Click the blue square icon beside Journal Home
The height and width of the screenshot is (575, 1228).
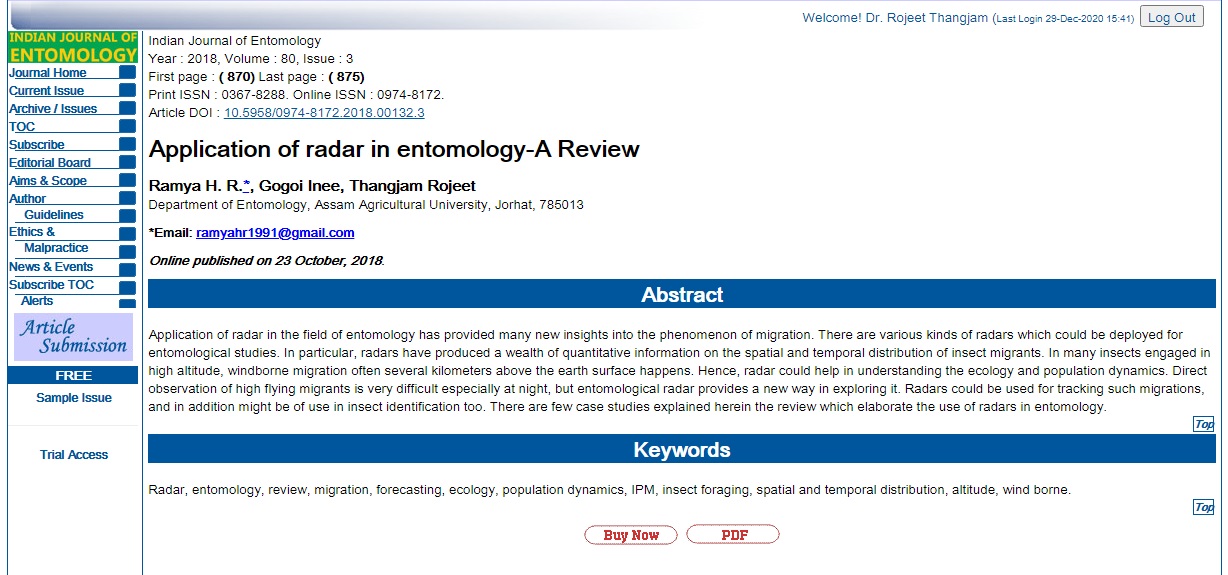click(127, 73)
